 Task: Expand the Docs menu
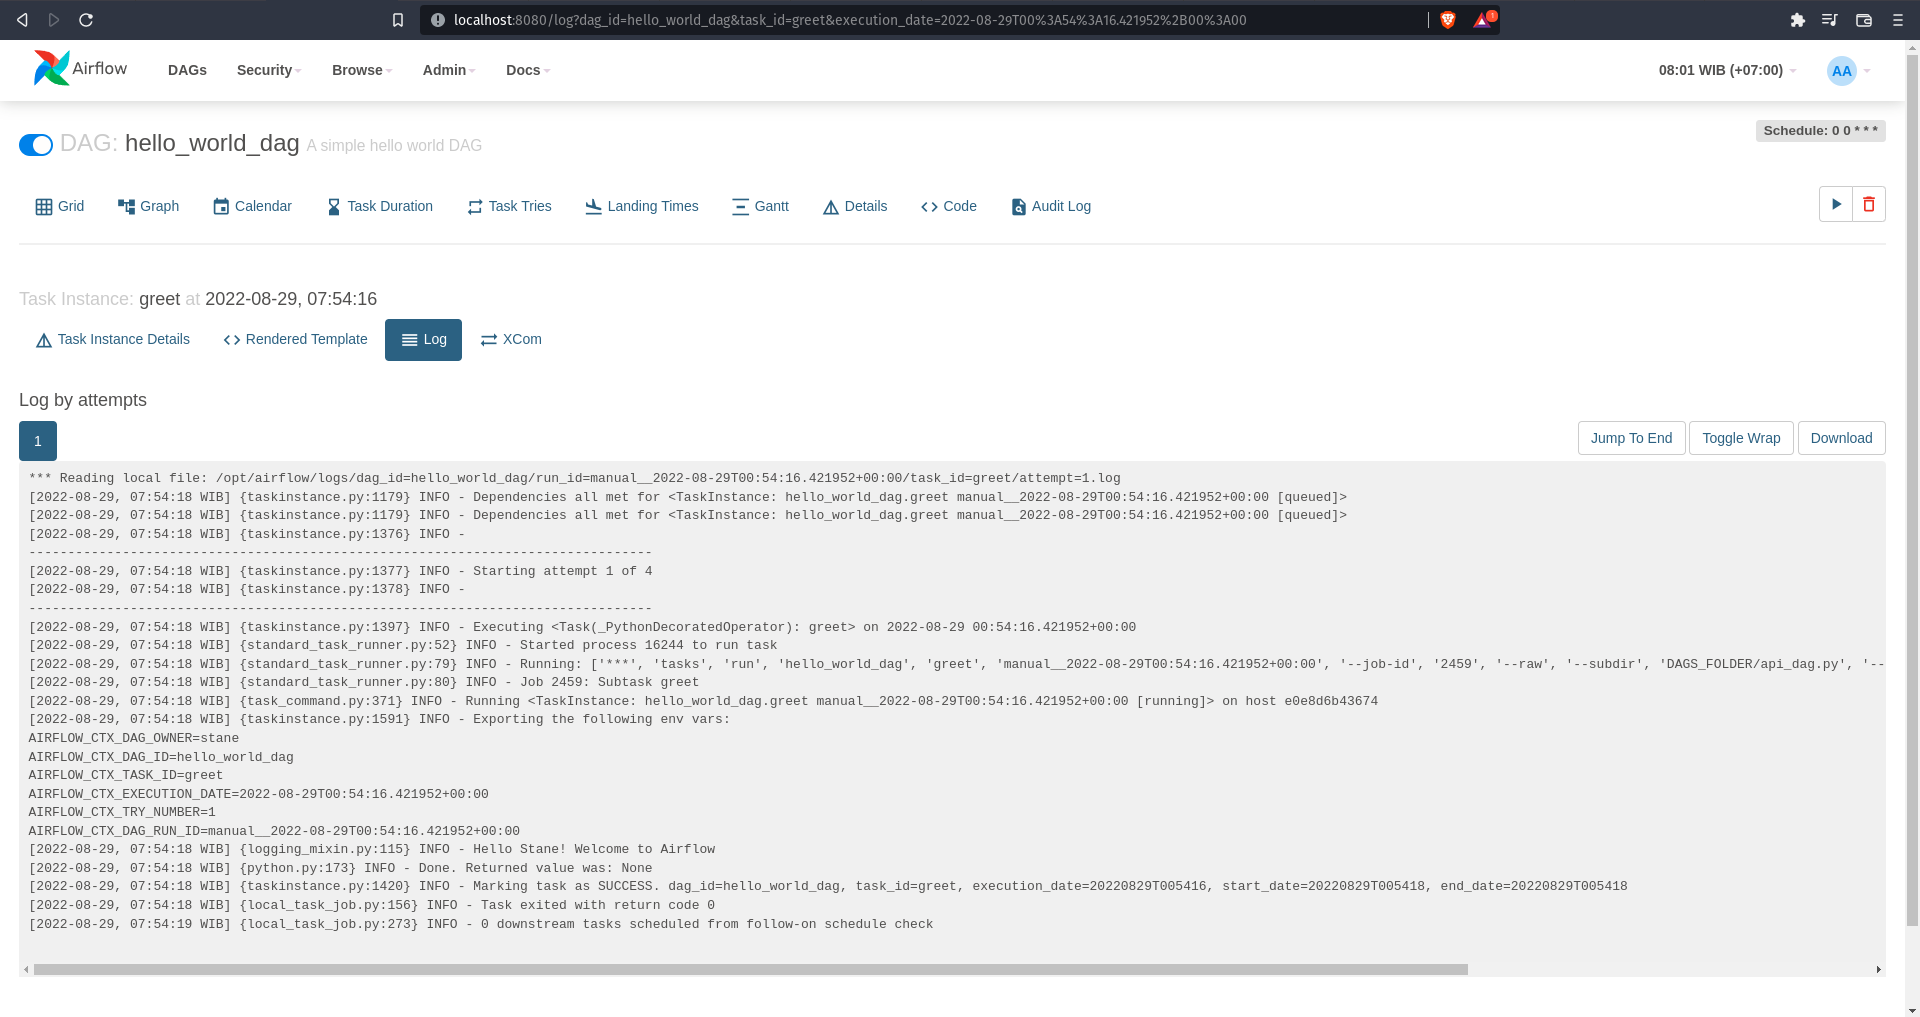[x=528, y=70]
